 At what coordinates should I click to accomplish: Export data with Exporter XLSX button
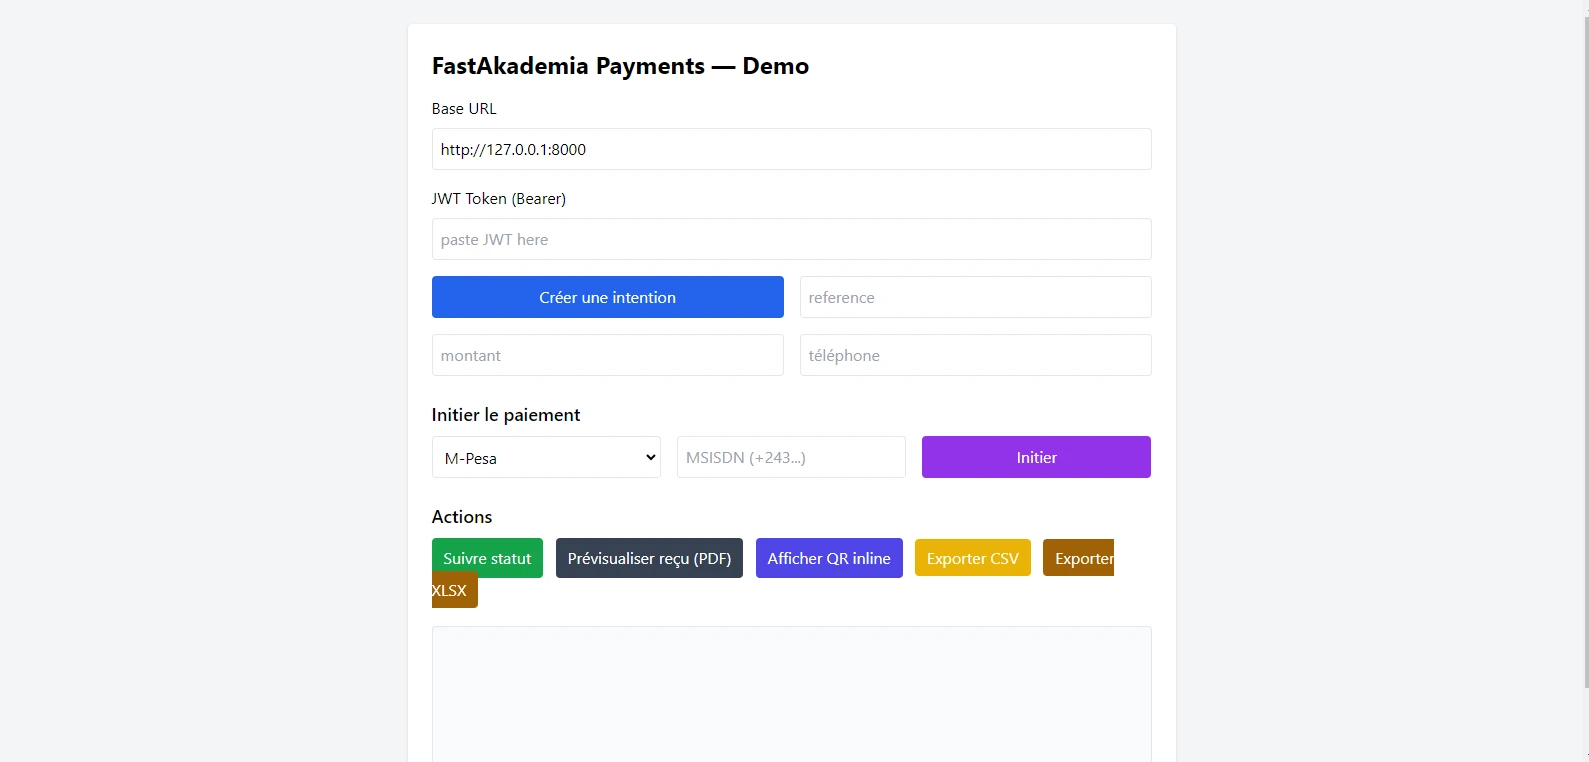point(1078,558)
